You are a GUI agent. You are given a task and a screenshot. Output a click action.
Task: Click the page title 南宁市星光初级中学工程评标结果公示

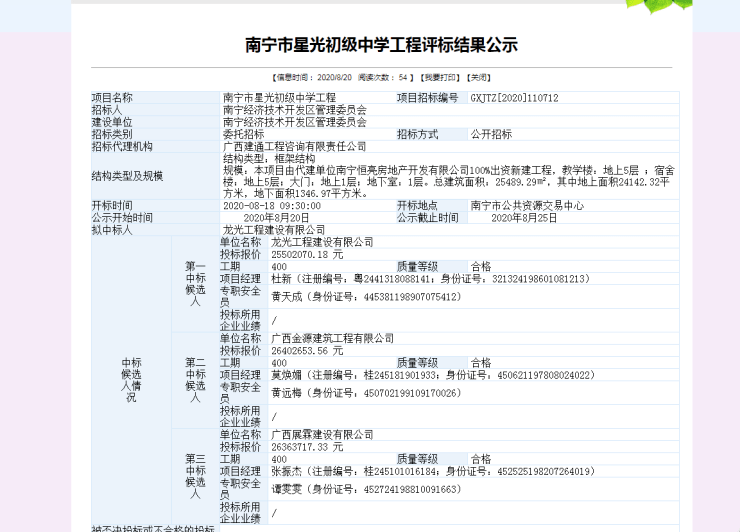pyautogui.click(x=381, y=45)
